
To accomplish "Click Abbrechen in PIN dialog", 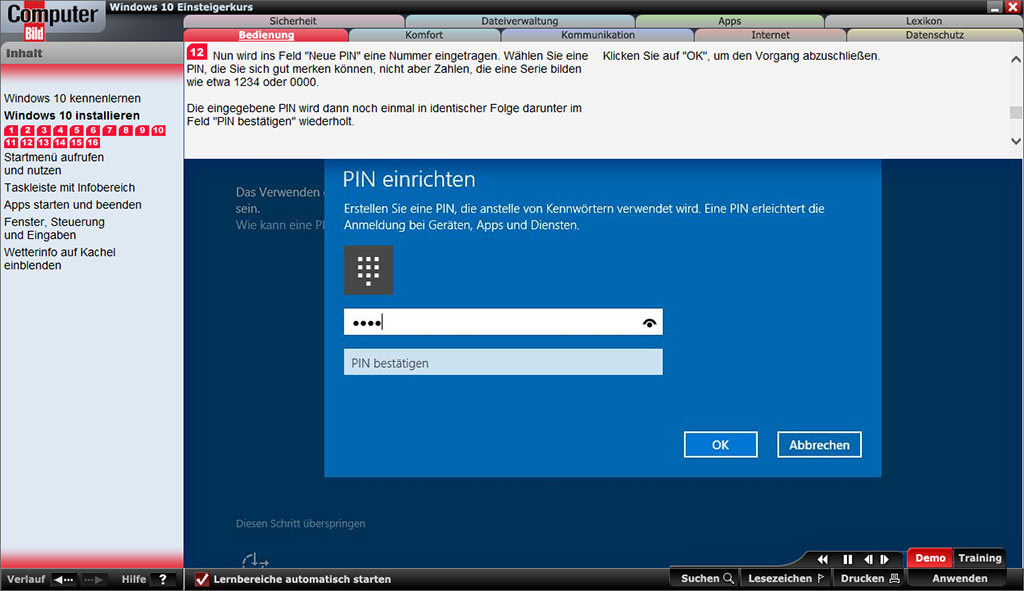I will [x=819, y=445].
